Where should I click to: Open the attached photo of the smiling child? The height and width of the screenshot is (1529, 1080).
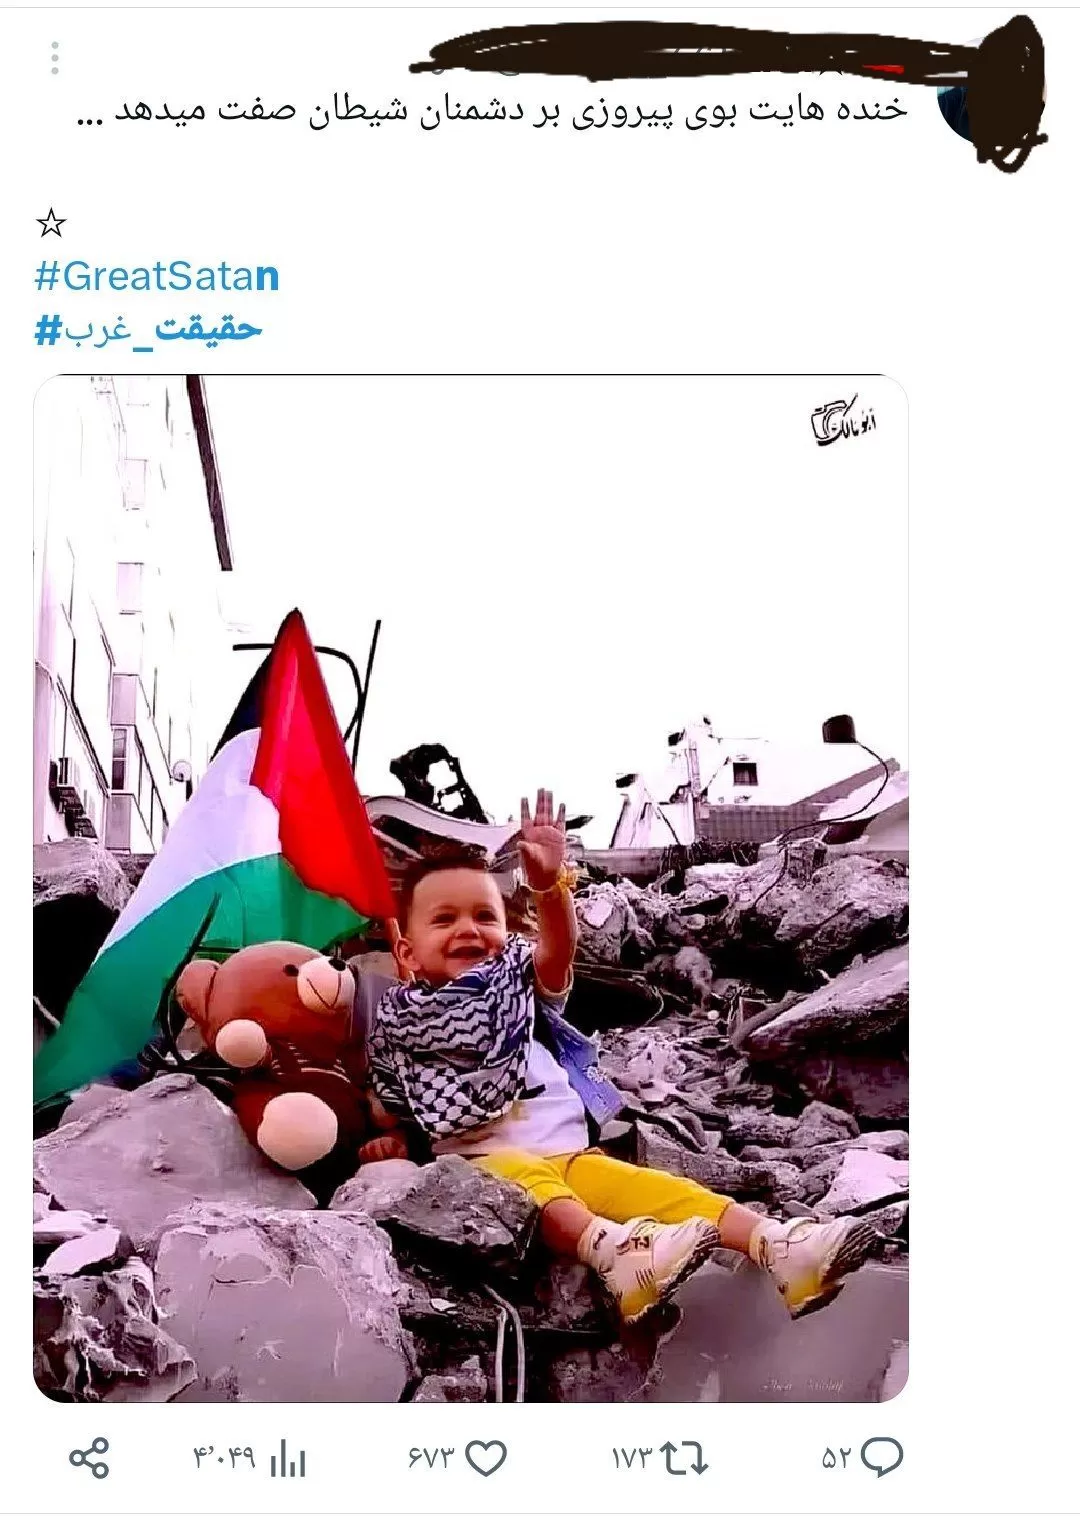click(471, 888)
